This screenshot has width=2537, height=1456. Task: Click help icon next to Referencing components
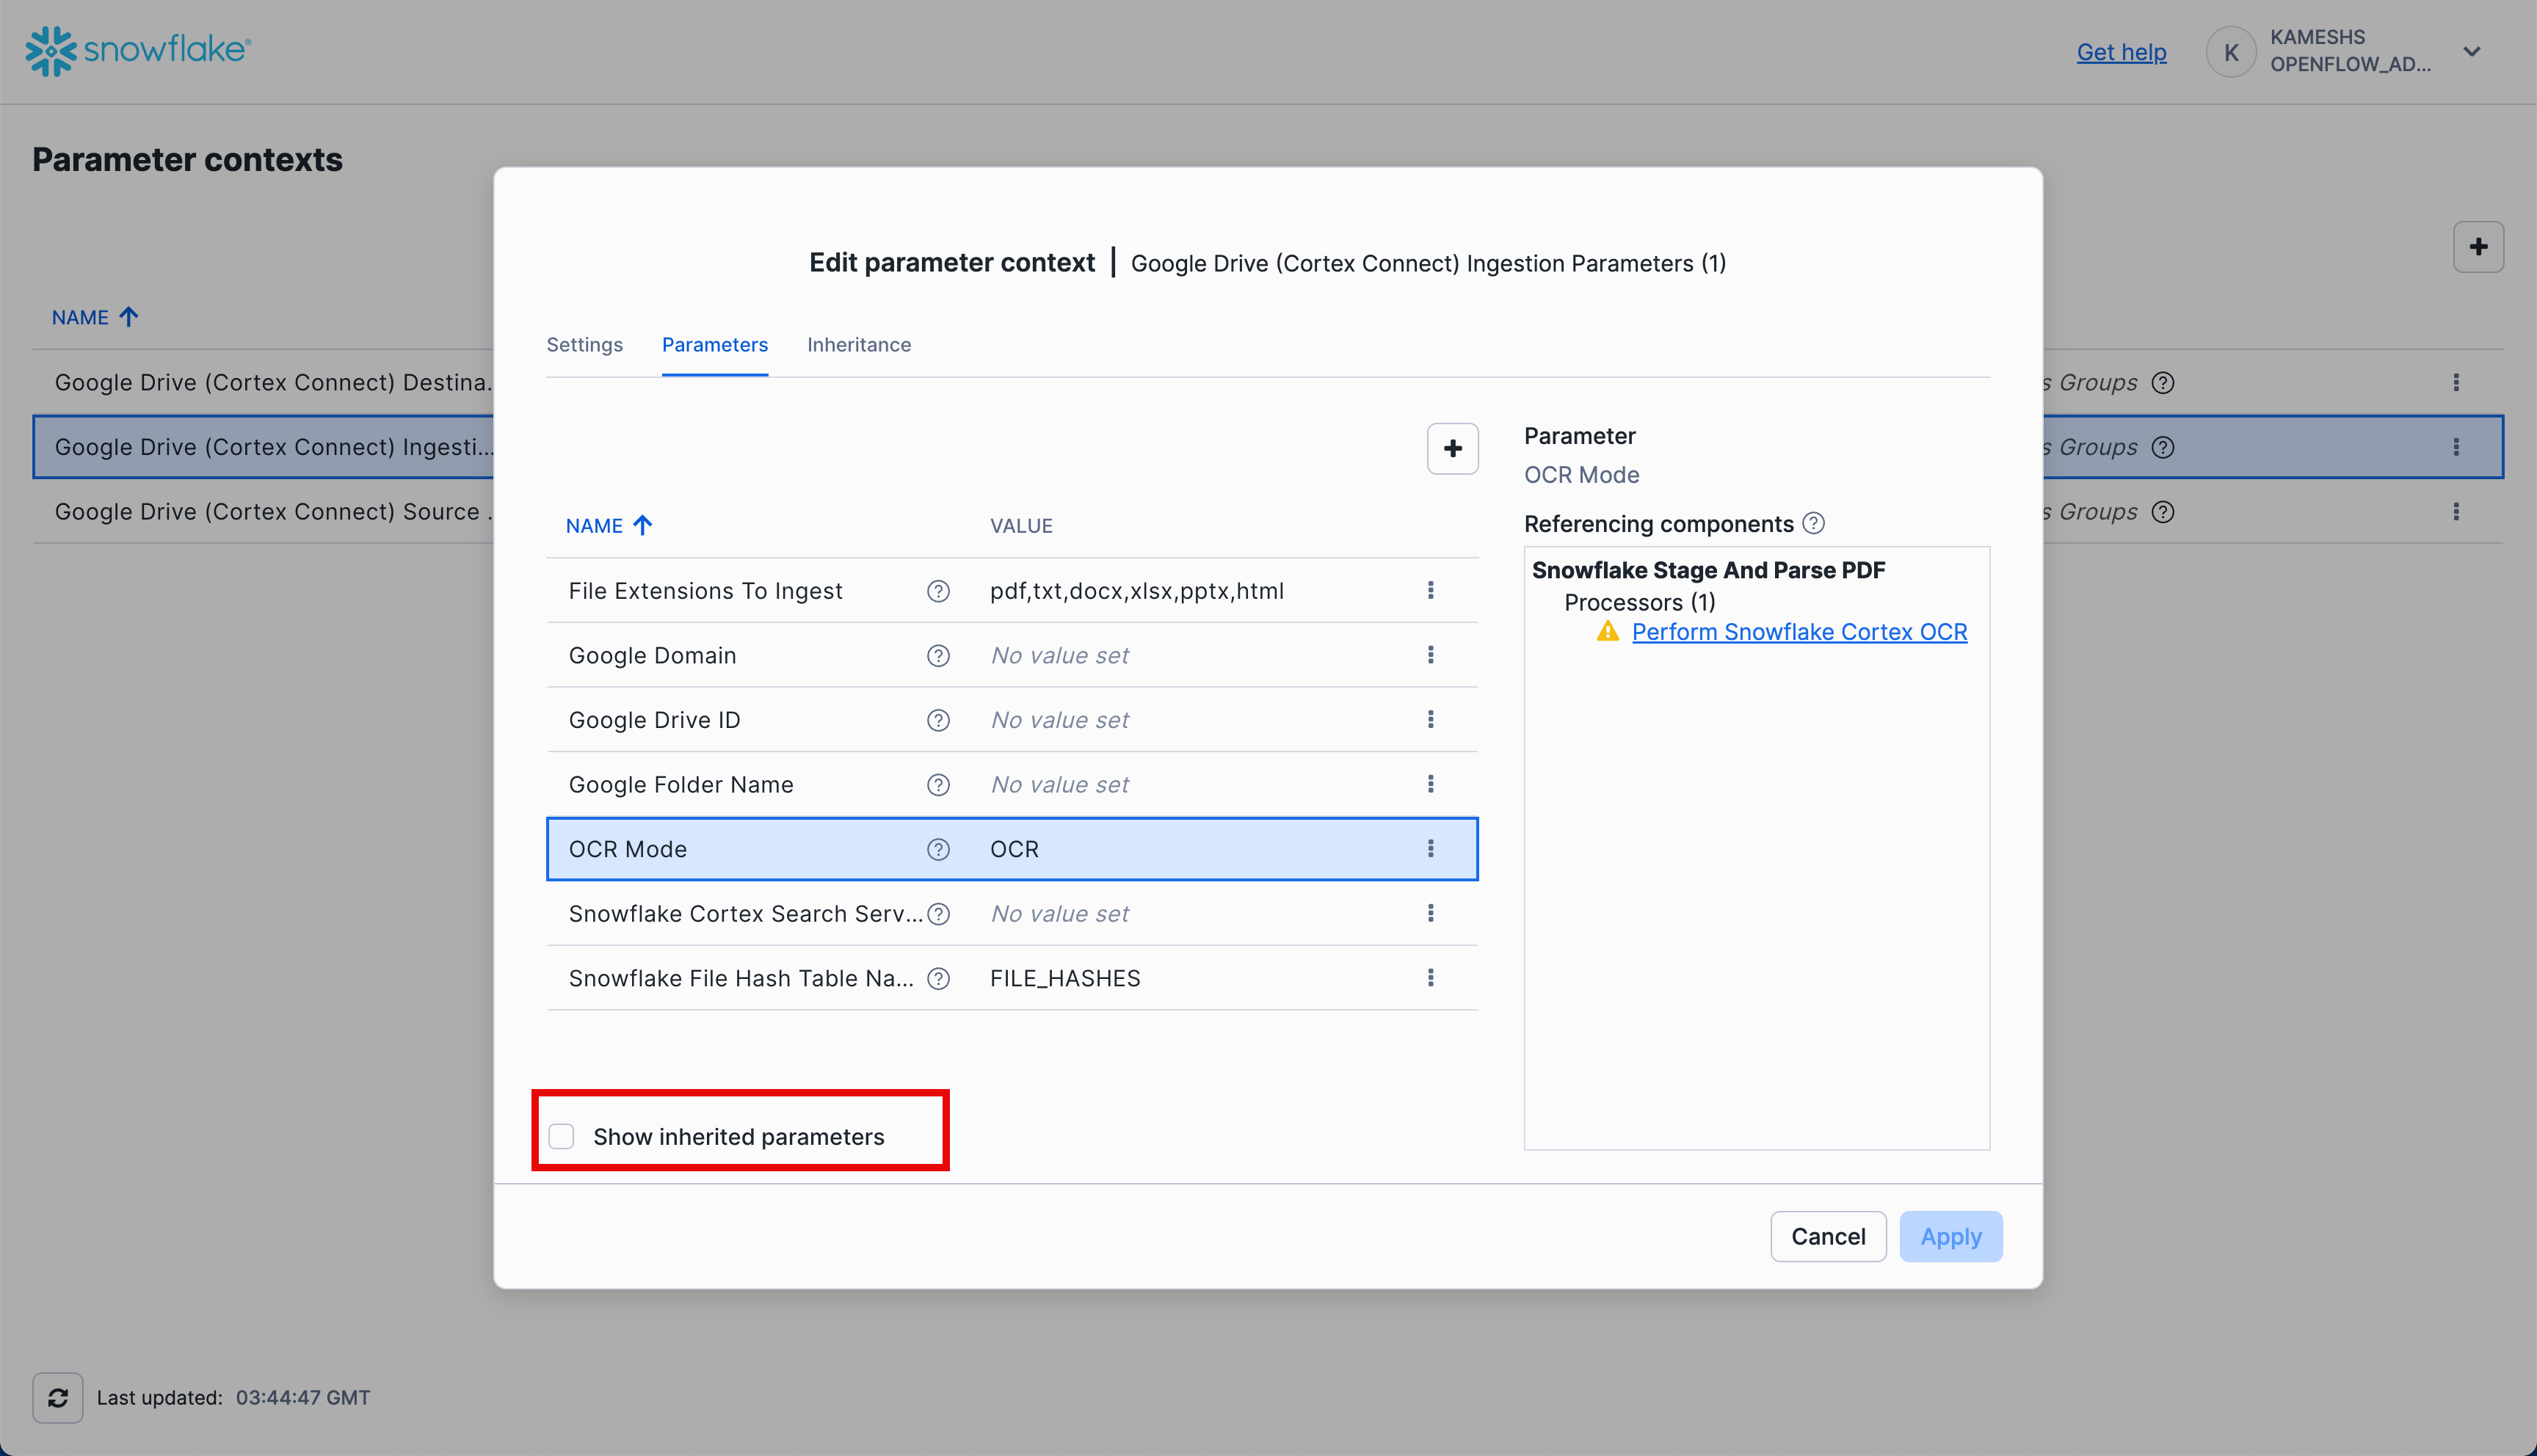click(x=1815, y=523)
